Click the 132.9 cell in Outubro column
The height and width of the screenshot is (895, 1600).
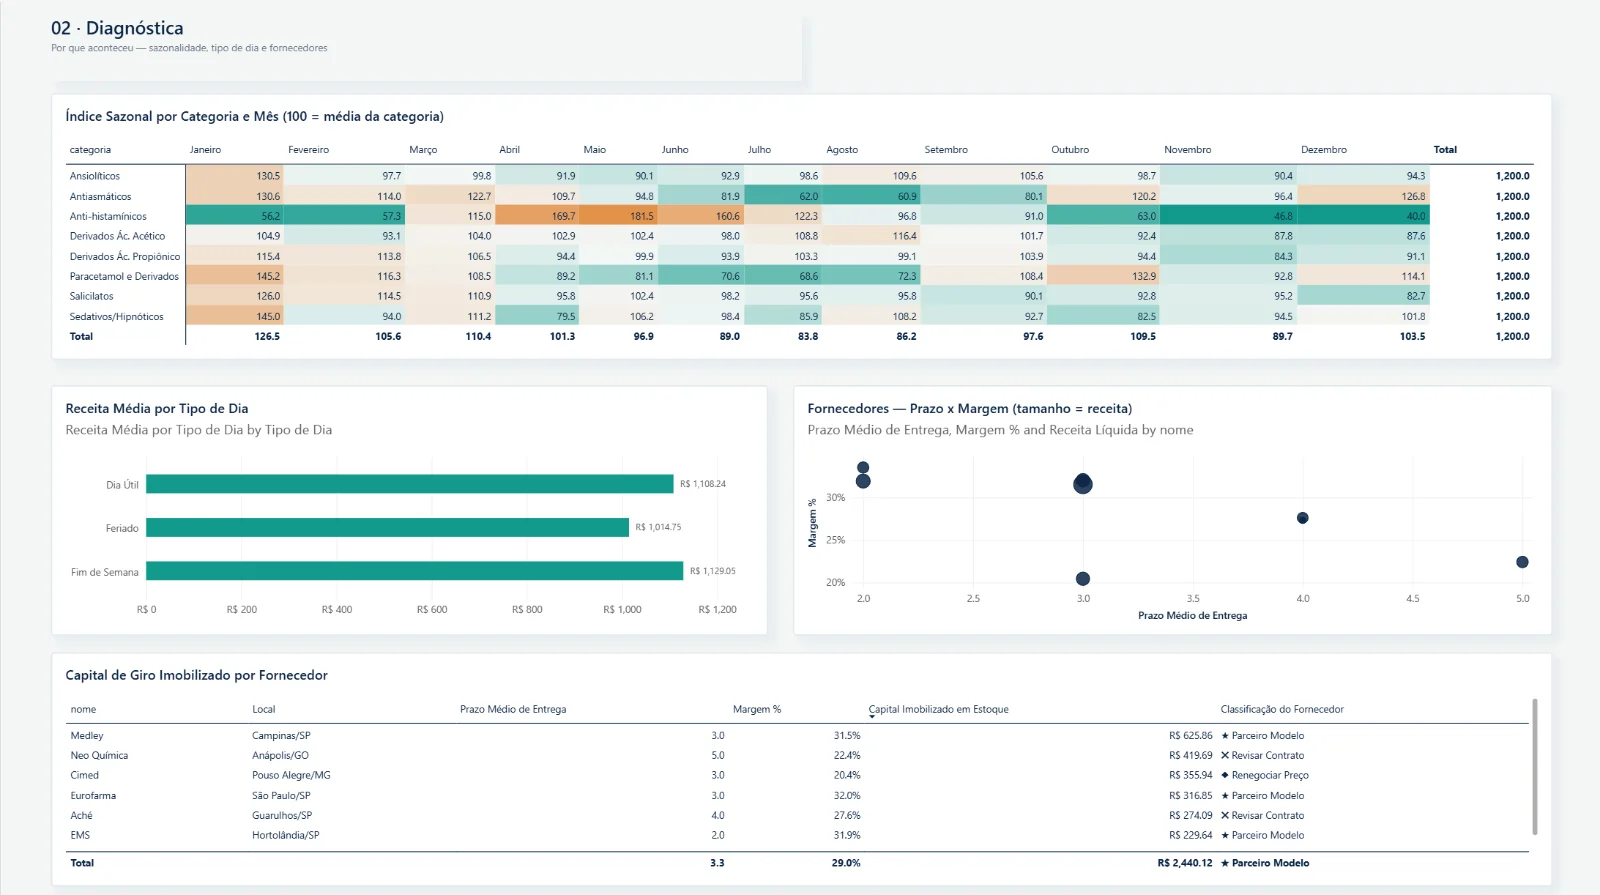coord(1103,276)
